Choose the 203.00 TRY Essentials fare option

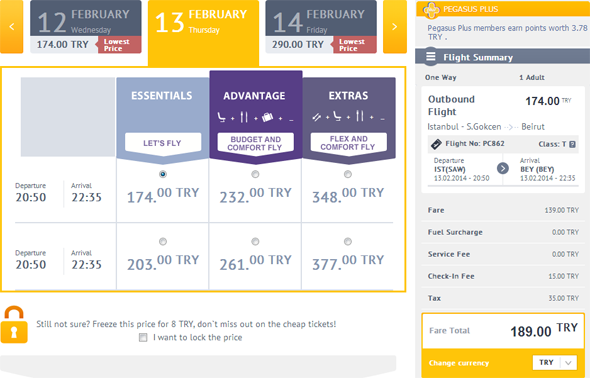tap(163, 241)
